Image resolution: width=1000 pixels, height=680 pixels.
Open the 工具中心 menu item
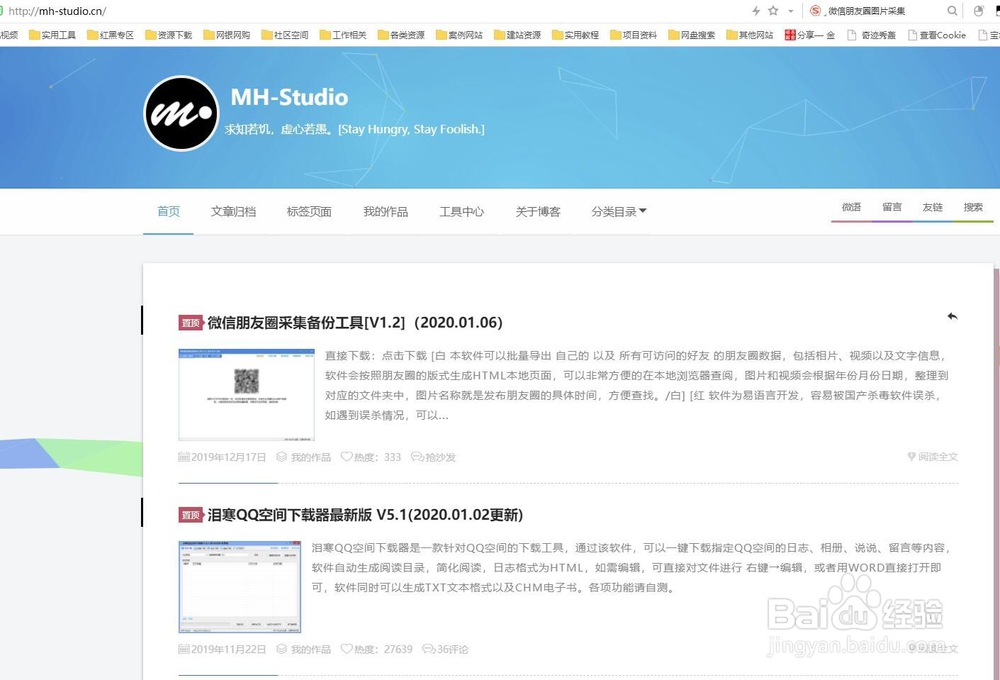pos(462,211)
